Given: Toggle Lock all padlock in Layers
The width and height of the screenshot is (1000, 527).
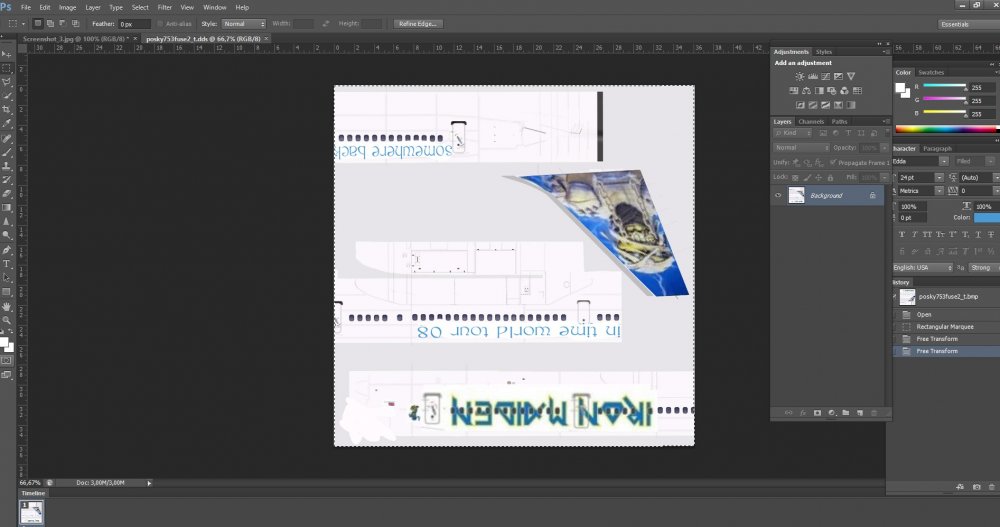Looking at the screenshot, I should coord(830,177).
